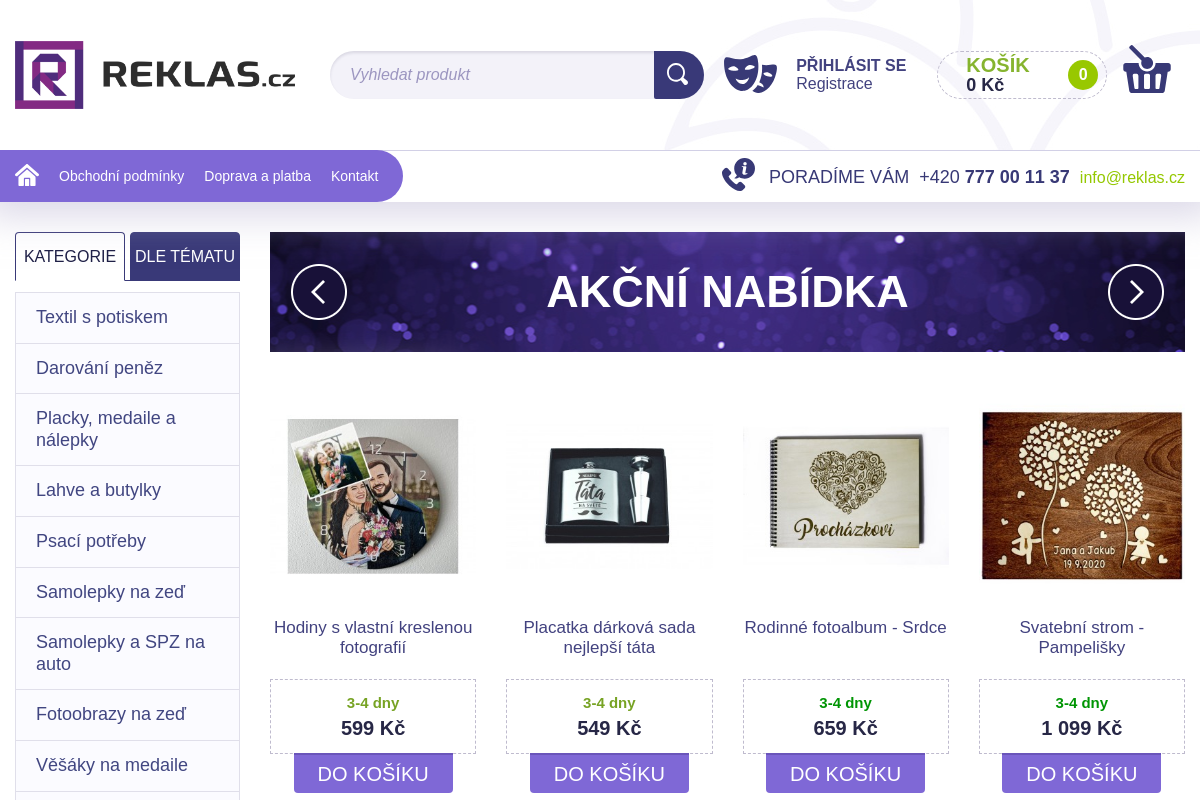Screen dimensions: 1200x800
Task: Show previous banner slide
Action: click(319, 292)
